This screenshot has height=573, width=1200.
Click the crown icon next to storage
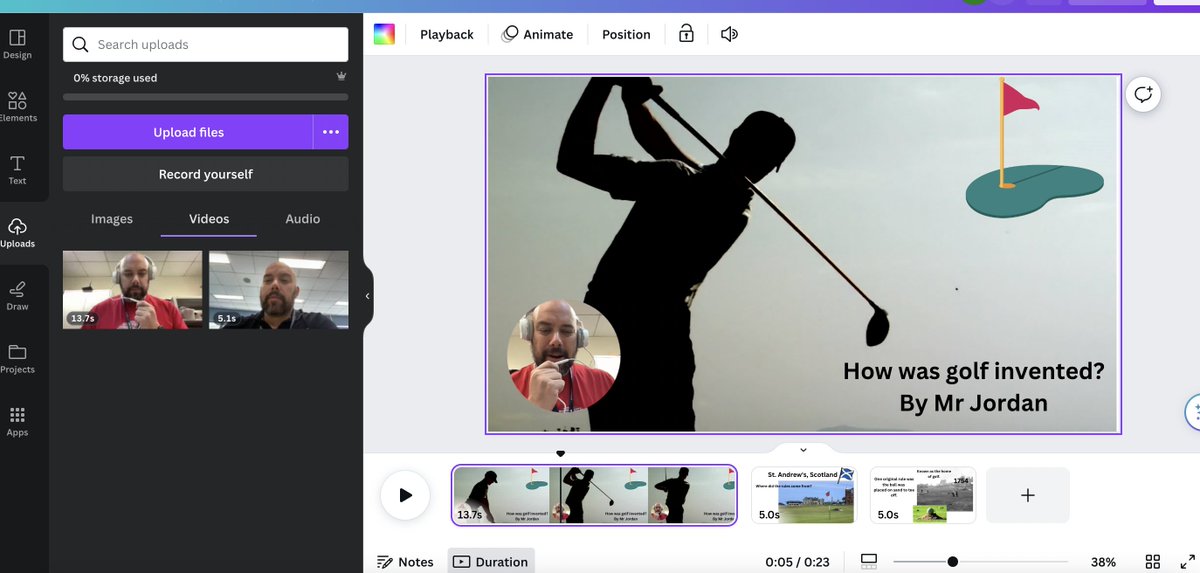(341, 77)
